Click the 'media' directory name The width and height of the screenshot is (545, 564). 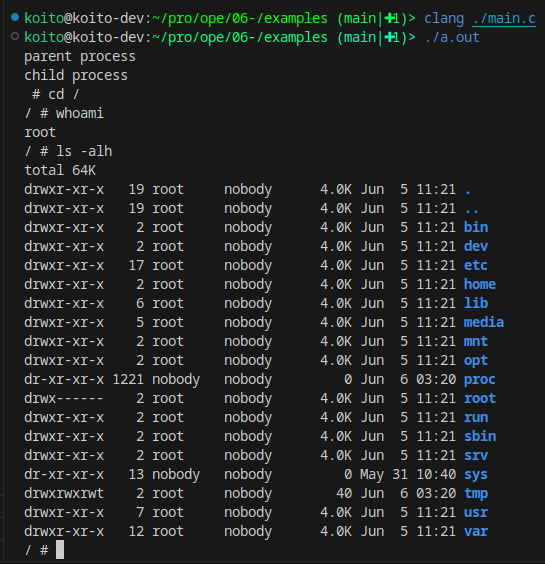(x=484, y=322)
